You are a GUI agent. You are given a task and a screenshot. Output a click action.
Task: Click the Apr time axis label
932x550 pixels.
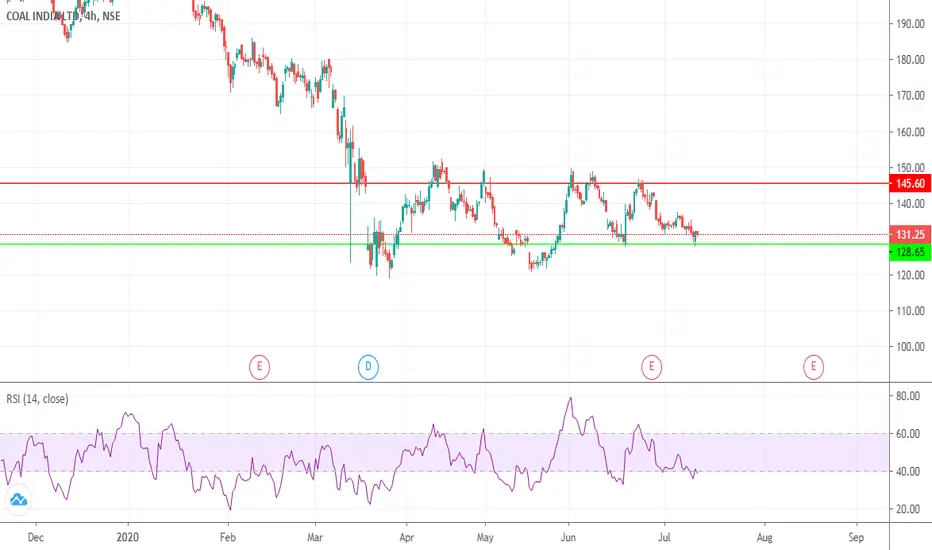pyautogui.click(x=407, y=538)
